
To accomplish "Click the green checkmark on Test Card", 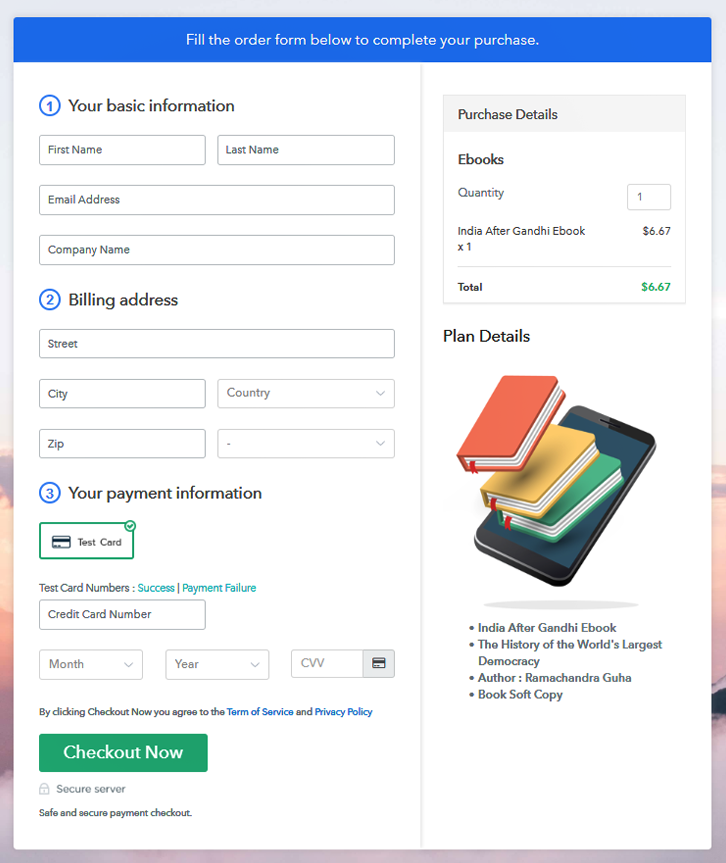I will 130,525.
